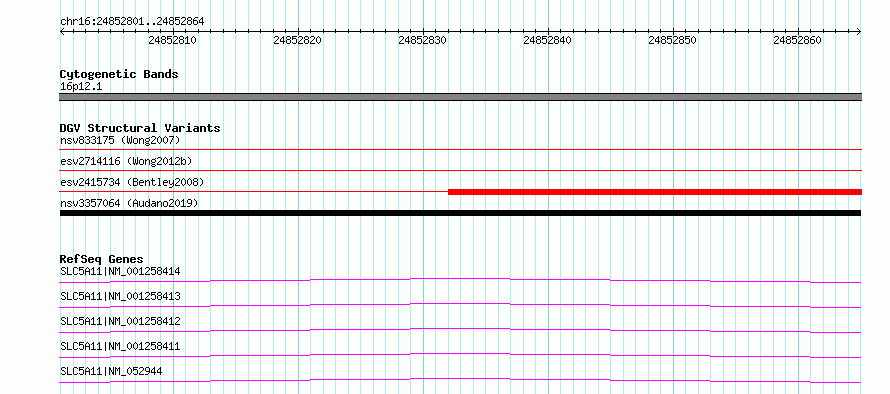Click magenta gene line for NM_001258414

pyautogui.click(x=460, y=280)
